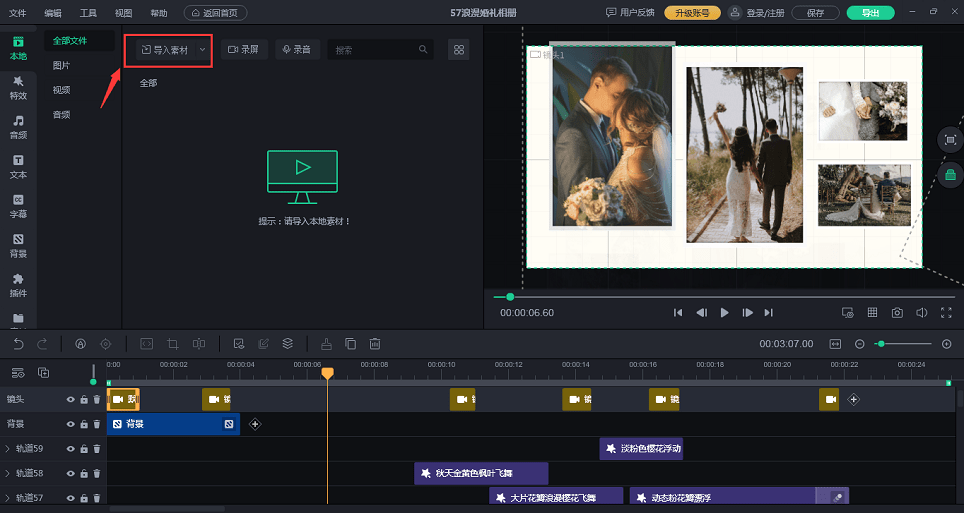Open the 本地 local media sidebar tab
964x513 pixels.
(18, 49)
